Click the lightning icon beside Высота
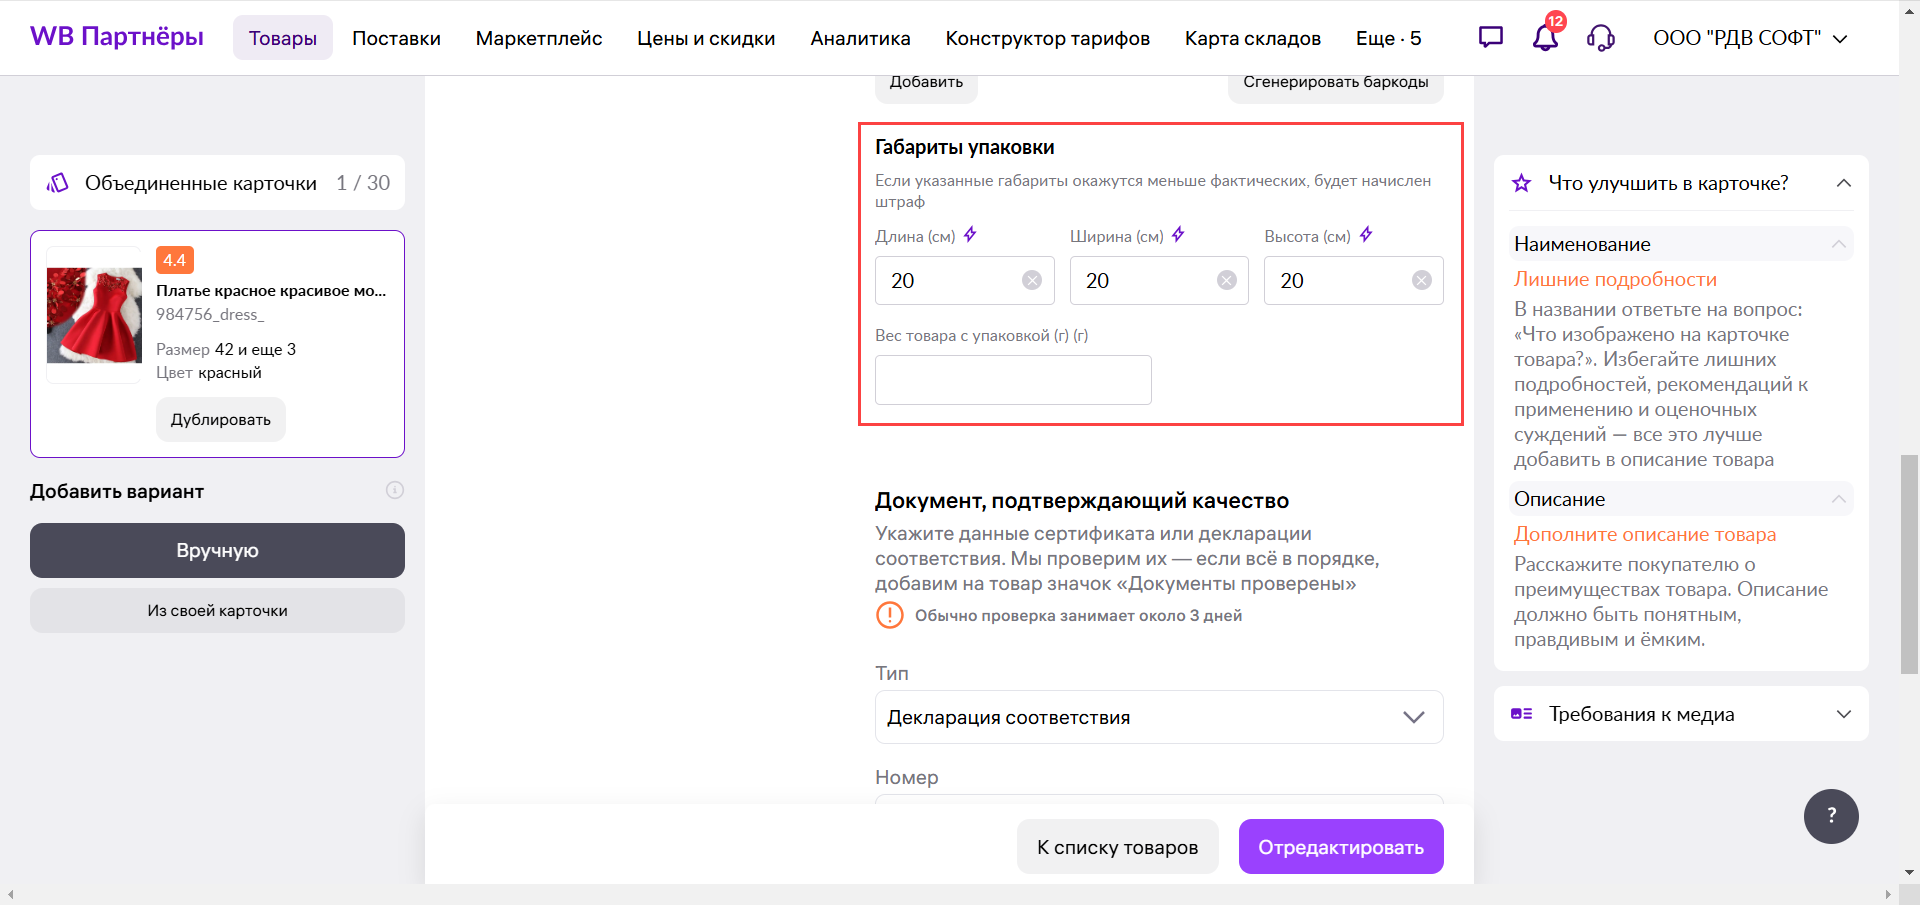The image size is (1920, 905). click(1366, 235)
